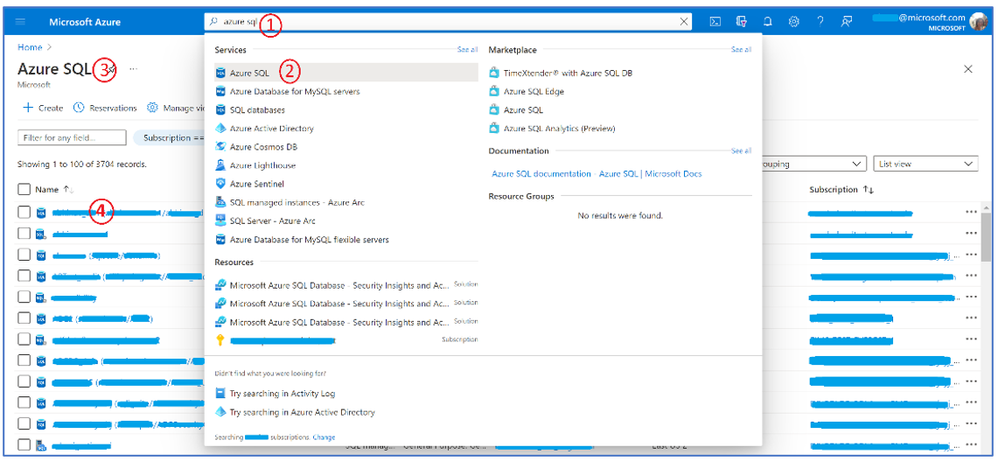
Task: Click the Azure Database for MySQL servers icon
Action: 221,92
